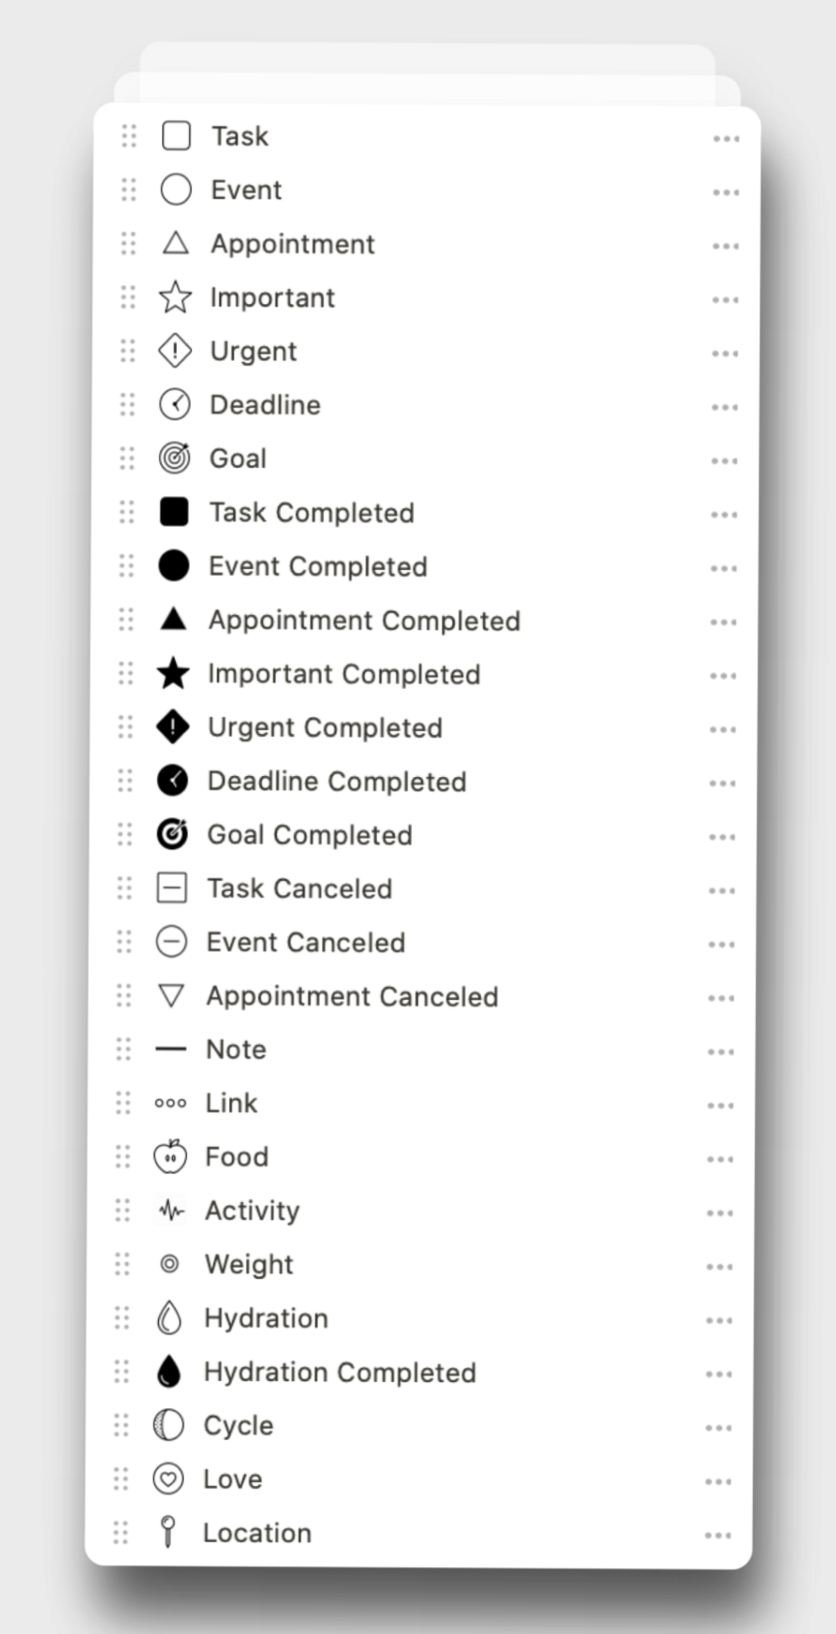Image resolution: width=836 pixels, height=1634 pixels.
Task: Click the Event circle icon
Action: pyautogui.click(x=175, y=190)
